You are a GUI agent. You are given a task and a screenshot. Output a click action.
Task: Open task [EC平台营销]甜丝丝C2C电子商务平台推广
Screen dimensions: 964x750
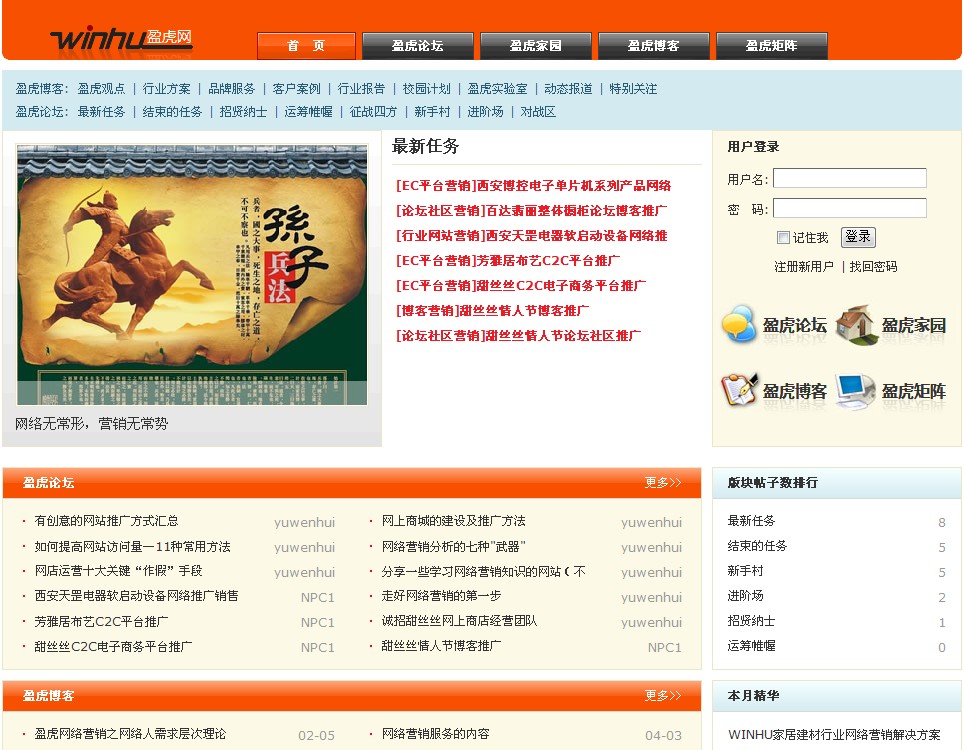pyautogui.click(x=521, y=285)
